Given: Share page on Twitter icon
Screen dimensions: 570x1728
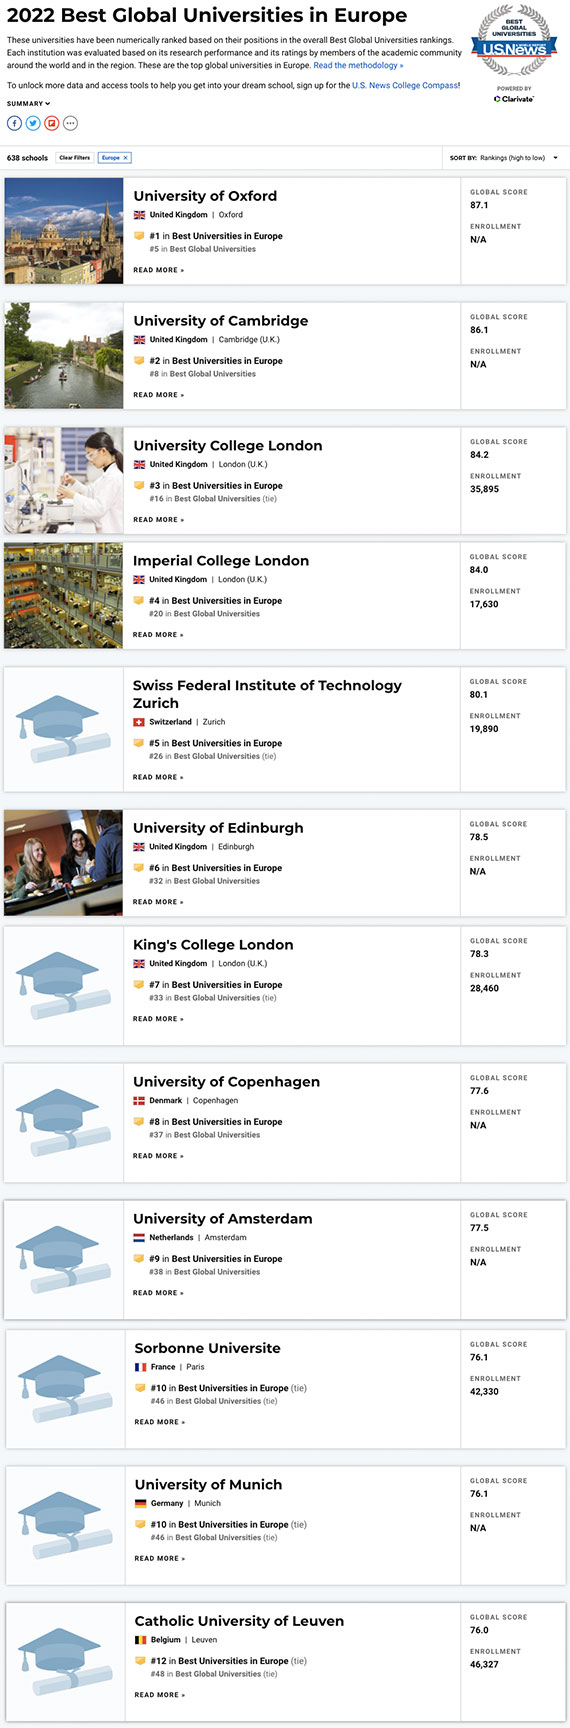Looking at the screenshot, I should pos(33,123).
